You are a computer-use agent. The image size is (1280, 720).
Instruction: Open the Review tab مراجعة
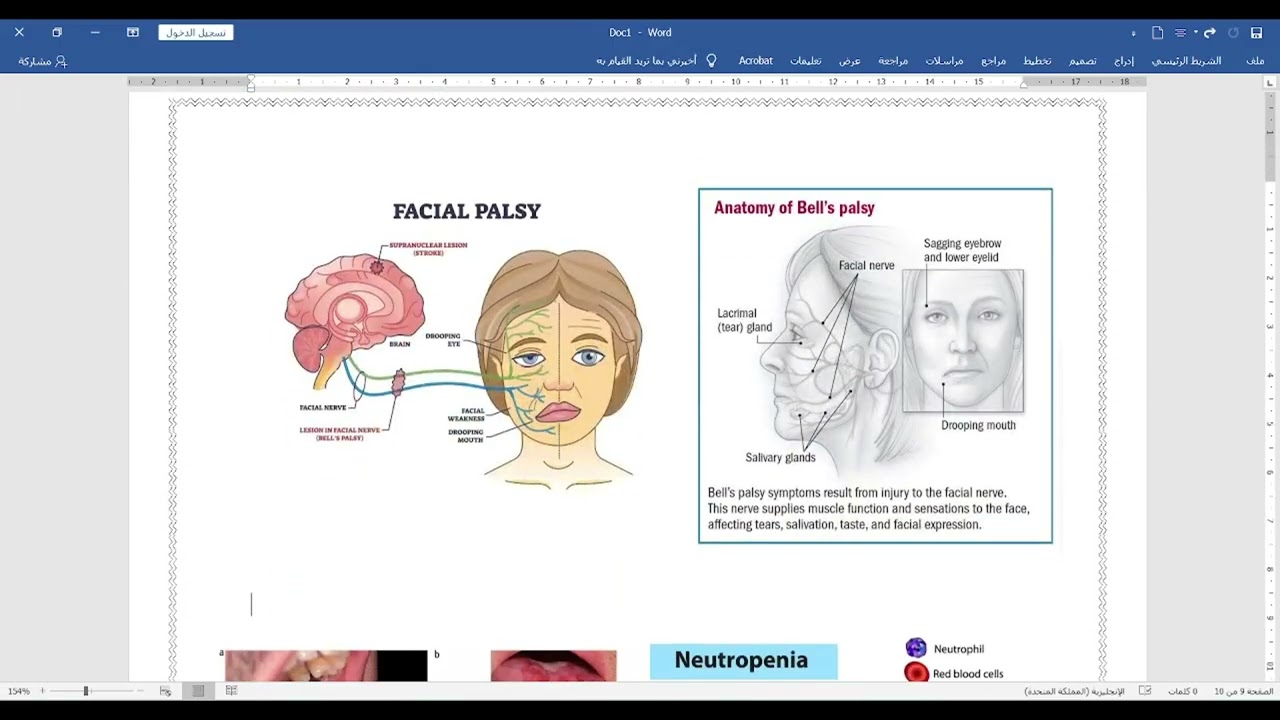(x=893, y=61)
